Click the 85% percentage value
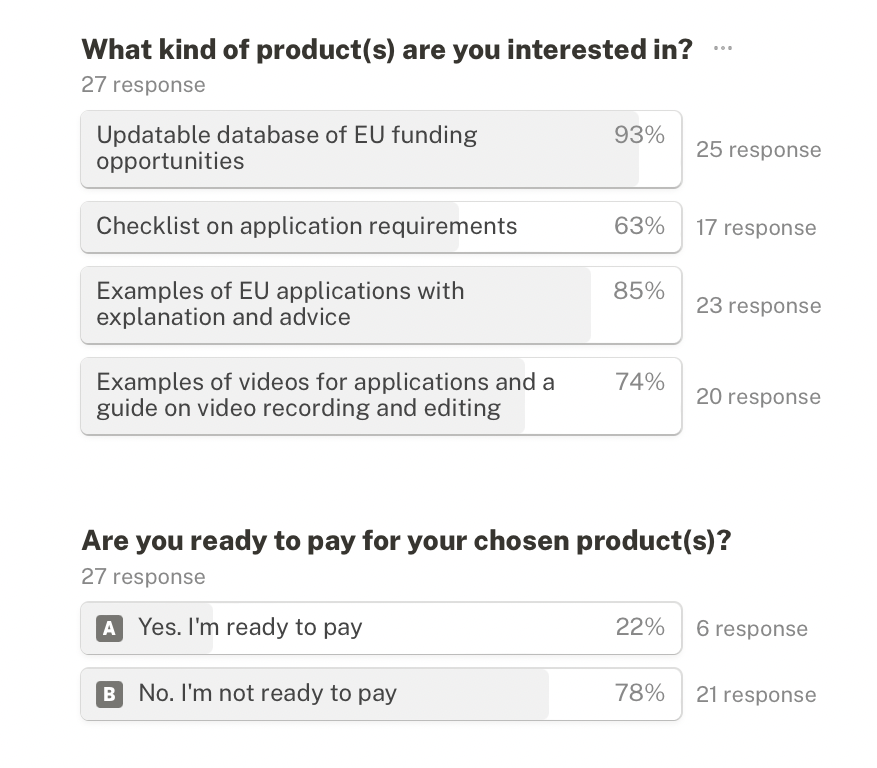The image size is (877, 768). point(639,291)
